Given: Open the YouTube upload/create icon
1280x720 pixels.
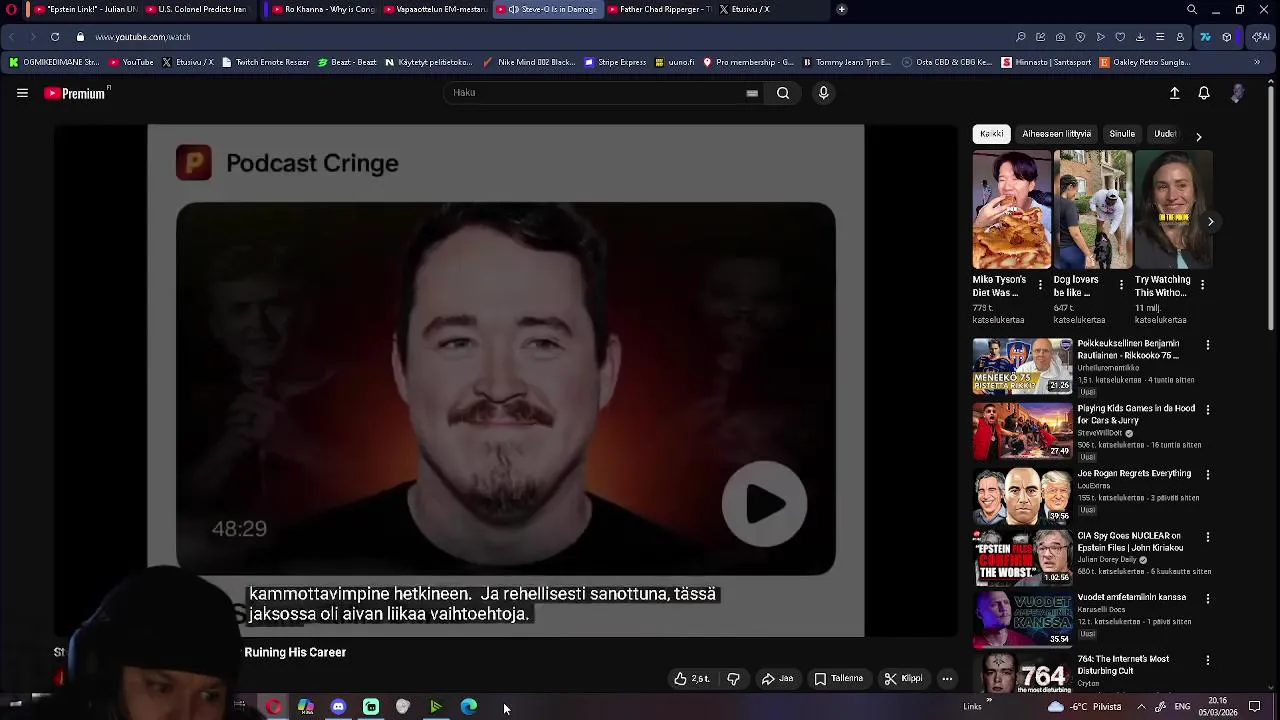Looking at the screenshot, I should (x=1175, y=93).
